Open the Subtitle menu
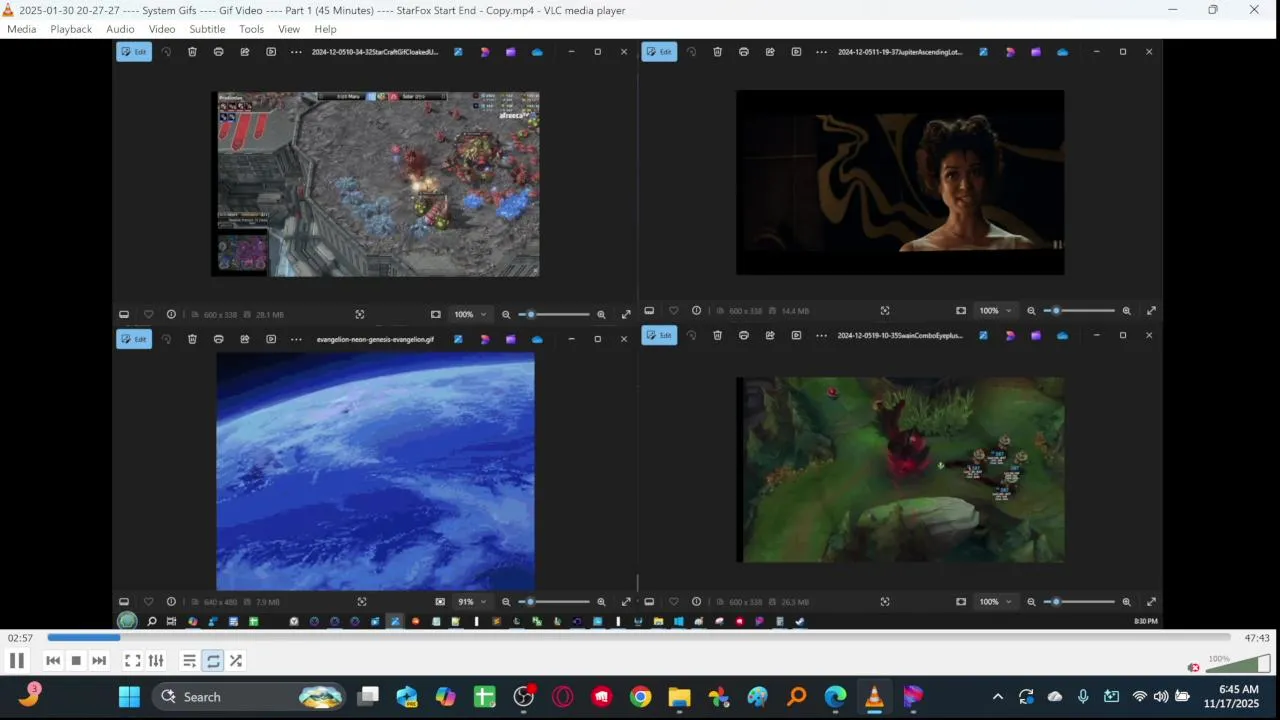 point(207,29)
